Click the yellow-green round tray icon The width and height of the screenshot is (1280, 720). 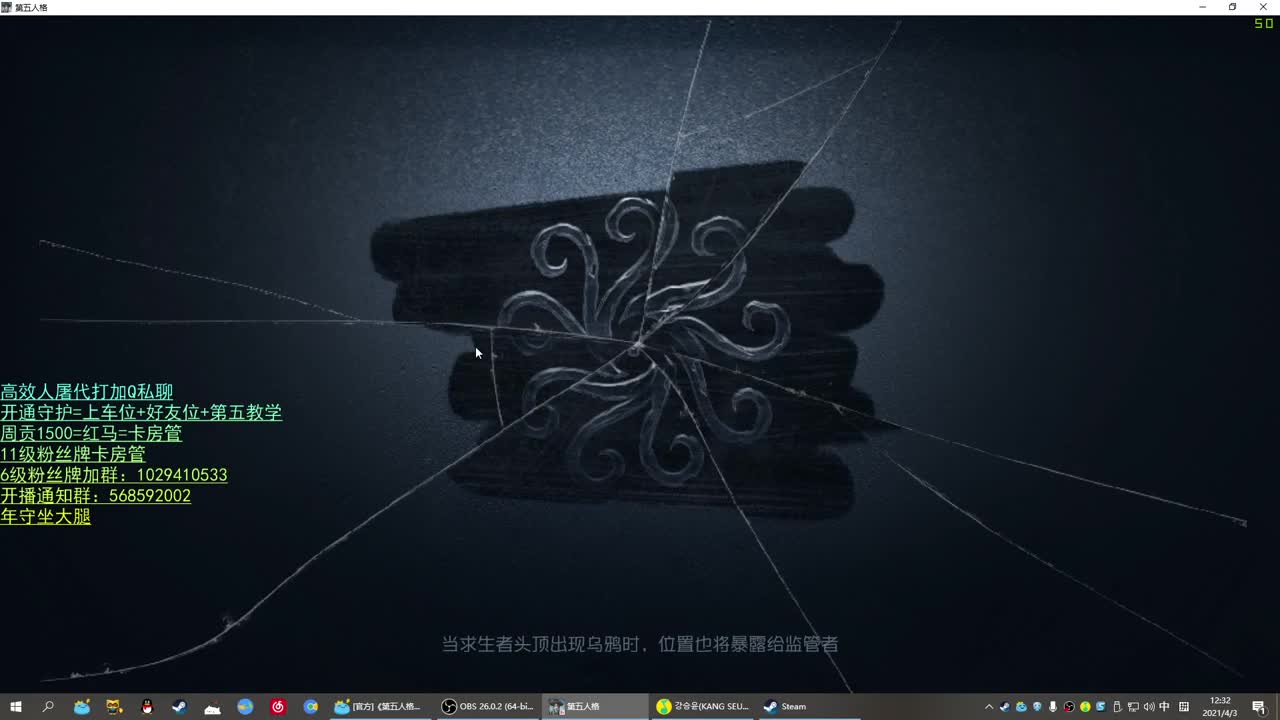pyautogui.click(x=1085, y=707)
